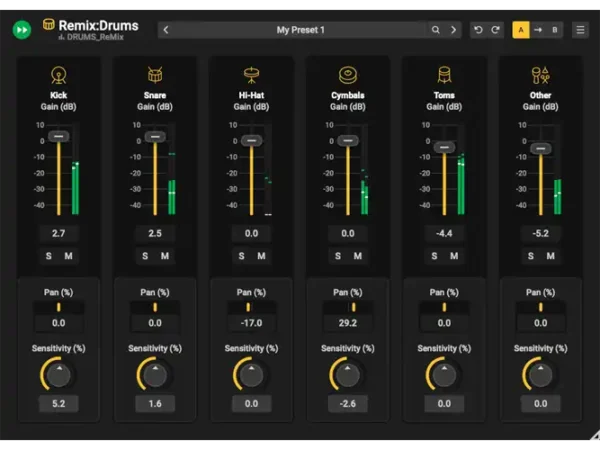The height and width of the screenshot is (450, 600).
Task: Click the Hi-Hat sensitivity knob
Action: pyautogui.click(x=251, y=375)
